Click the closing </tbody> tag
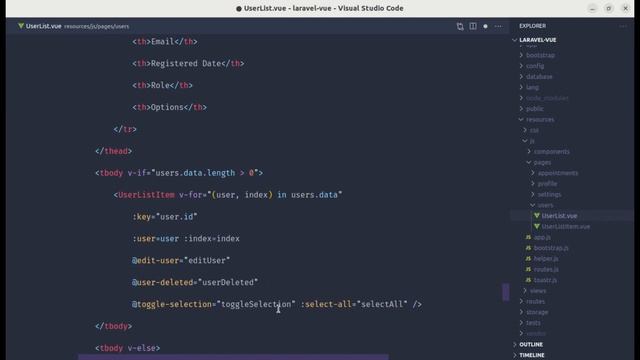Image resolution: width=640 pixels, height=360 pixels. tap(113, 327)
